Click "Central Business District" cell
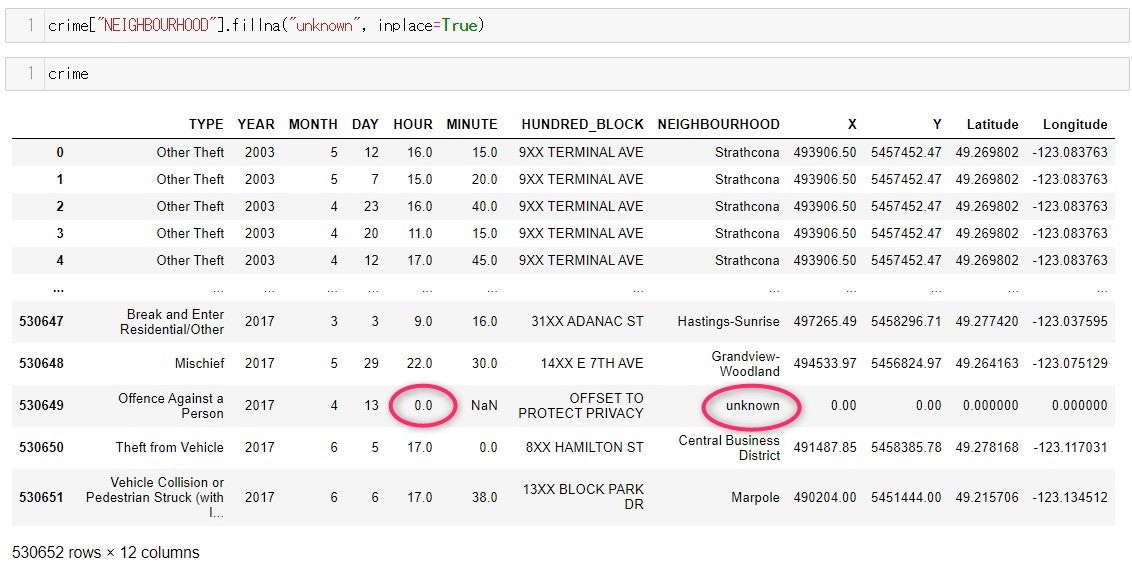 (x=729, y=447)
